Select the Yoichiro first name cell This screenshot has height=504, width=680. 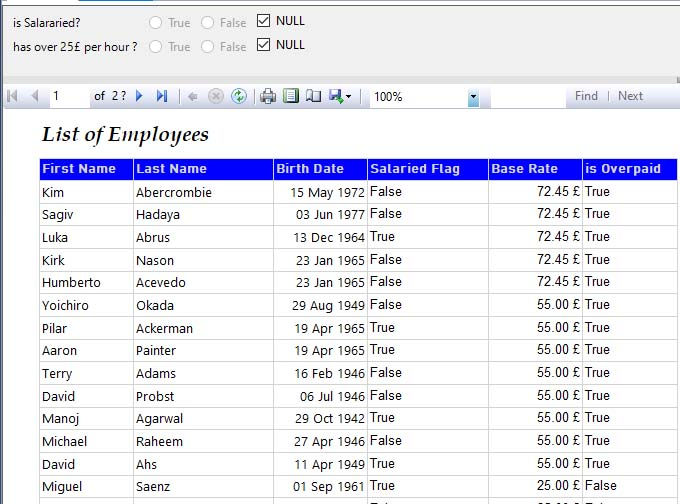pyautogui.click(x=86, y=305)
